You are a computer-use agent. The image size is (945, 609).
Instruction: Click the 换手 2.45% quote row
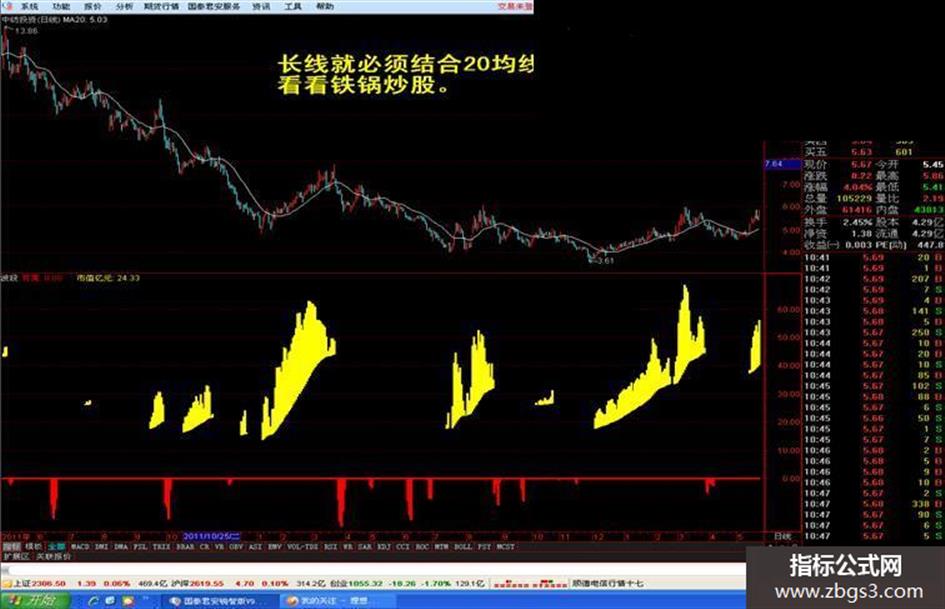pos(838,222)
